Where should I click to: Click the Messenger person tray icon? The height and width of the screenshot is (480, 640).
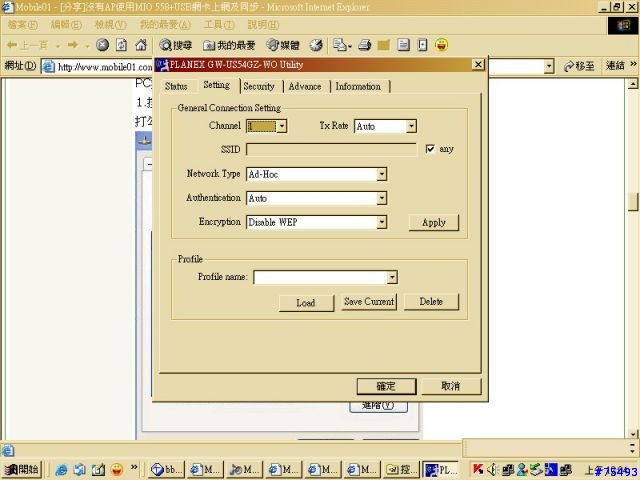pos(522,470)
